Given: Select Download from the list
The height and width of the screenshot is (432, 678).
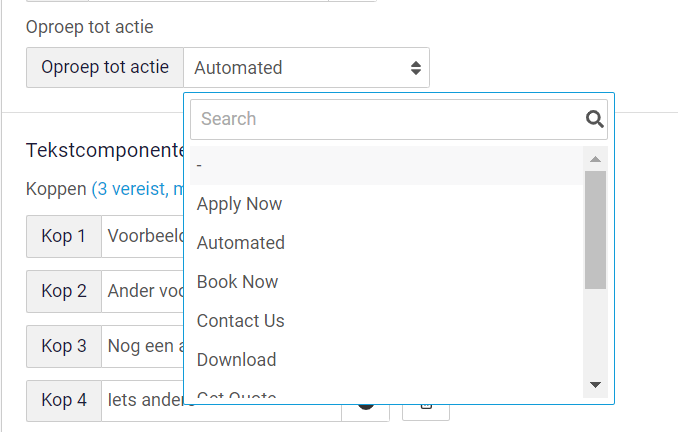Looking at the screenshot, I should click(x=387, y=360).
